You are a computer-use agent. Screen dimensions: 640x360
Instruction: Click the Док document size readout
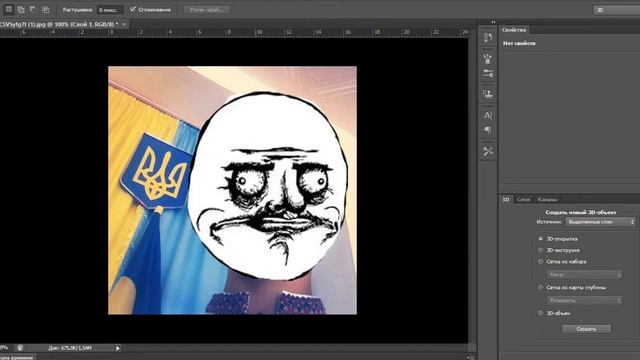coord(70,348)
